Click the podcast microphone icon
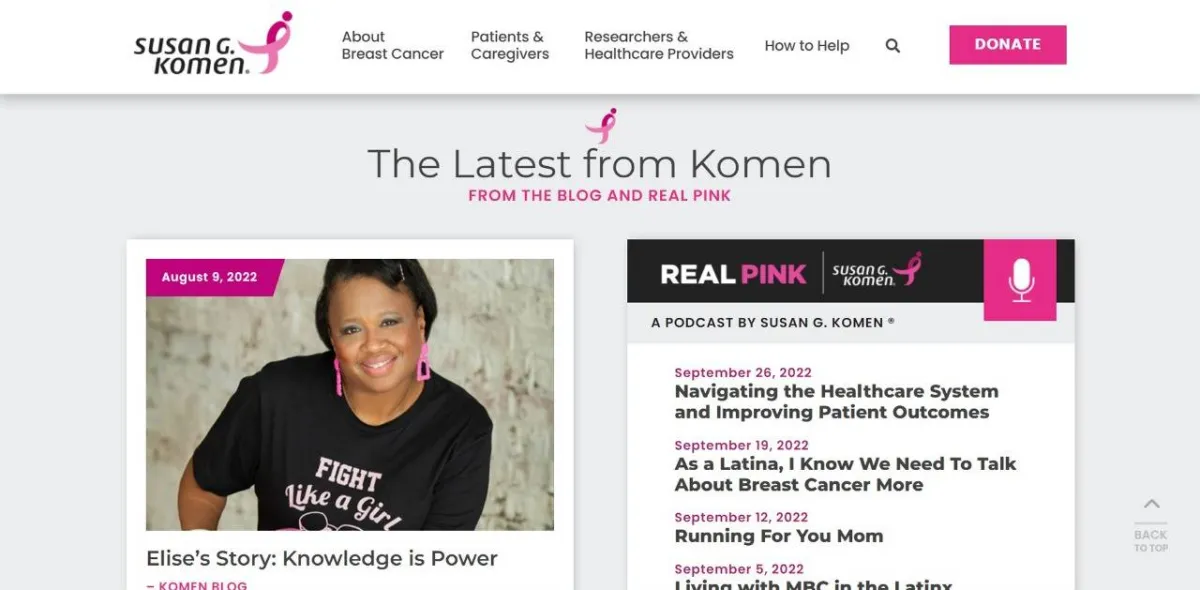The width and height of the screenshot is (1200, 590). coord(1020,280)
